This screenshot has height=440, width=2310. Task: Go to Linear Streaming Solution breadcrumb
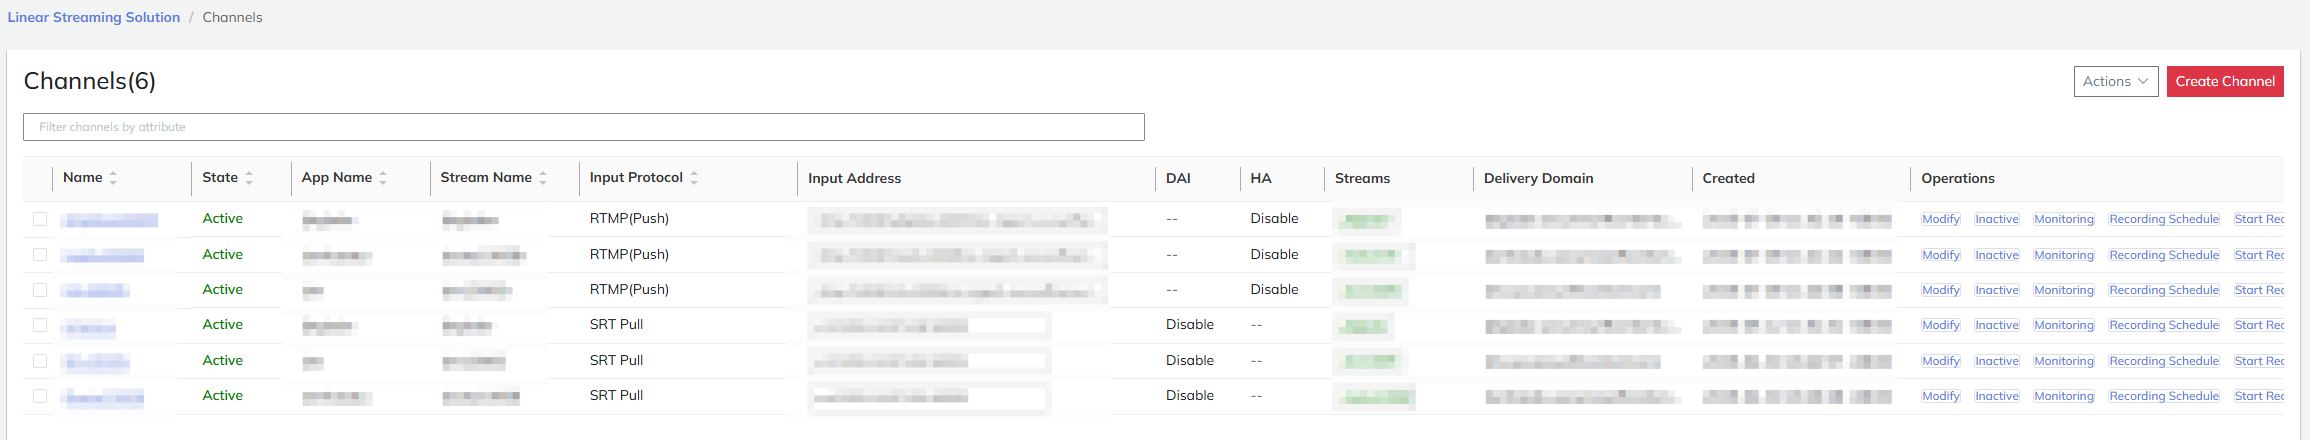[x=94, y=17]
